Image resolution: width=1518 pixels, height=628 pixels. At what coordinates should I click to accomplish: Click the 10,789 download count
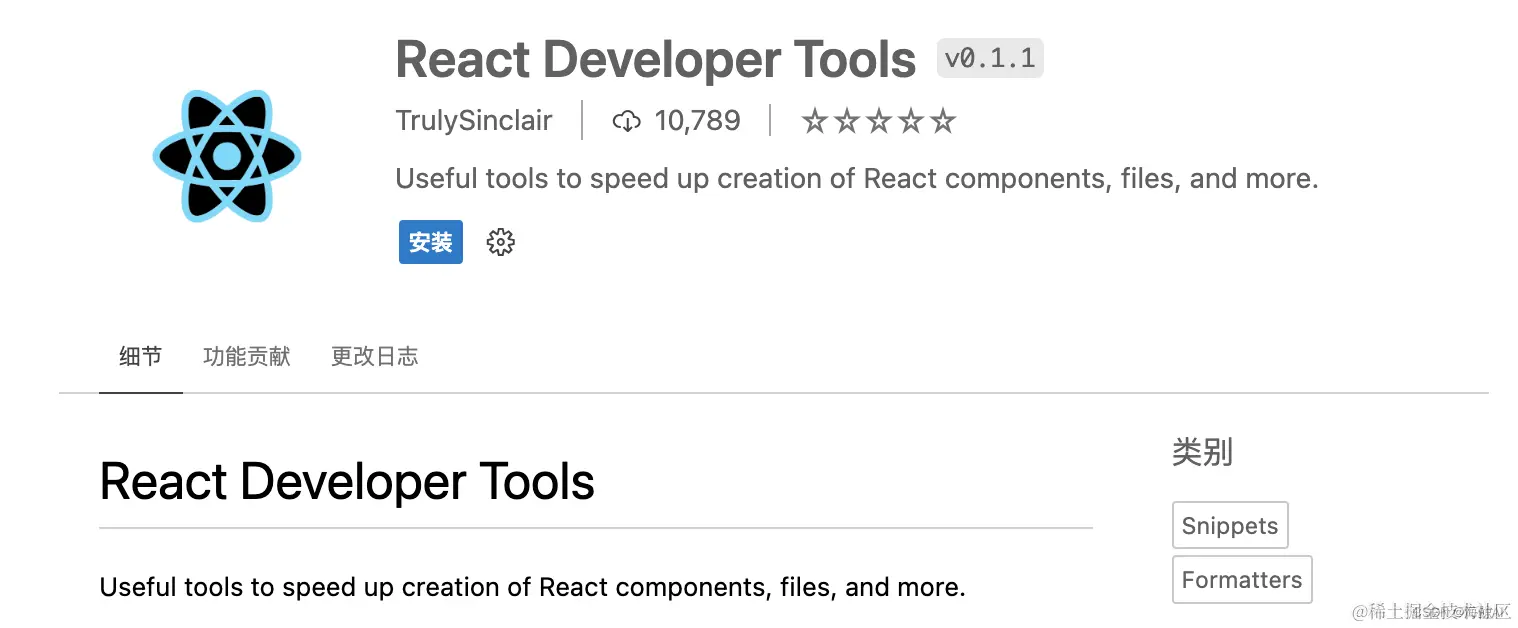pyautogui.click(x=697, y=120)
